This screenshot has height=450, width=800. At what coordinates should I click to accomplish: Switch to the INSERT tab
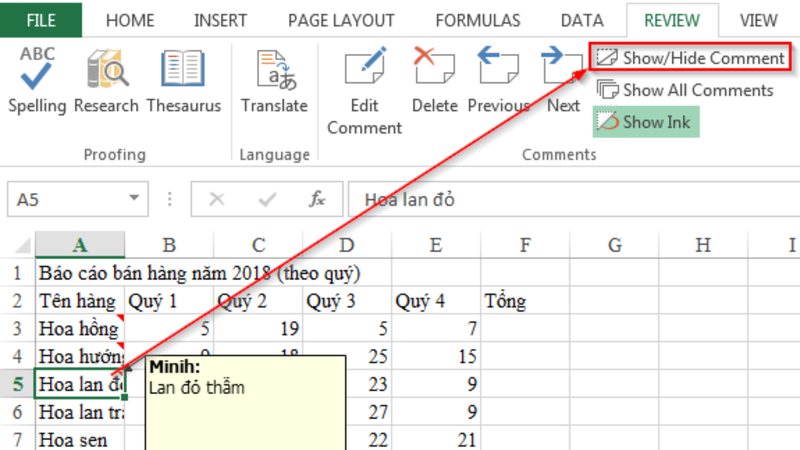pos(220,20)
